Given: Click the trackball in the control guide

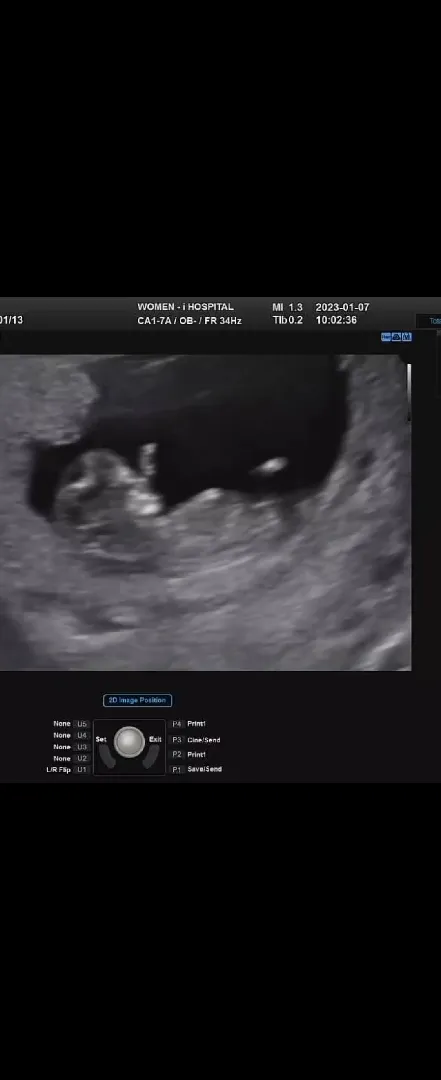Looking at the screenshot, I should 129,742.
